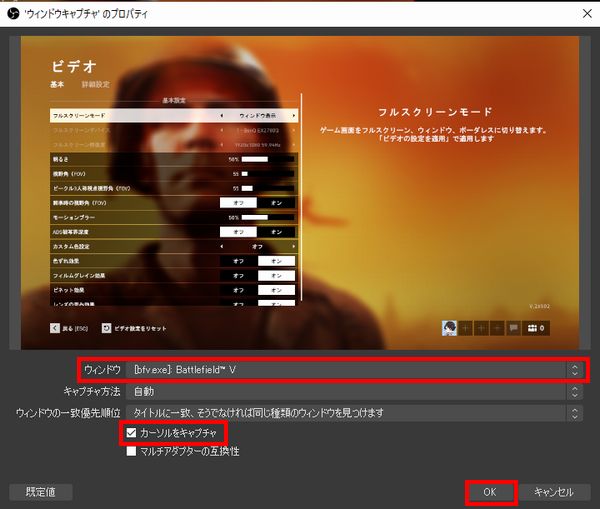Click the left arrow on the フルスクリーンモード row
Viewport: 600px width, 509px height.
click(222, 116)
